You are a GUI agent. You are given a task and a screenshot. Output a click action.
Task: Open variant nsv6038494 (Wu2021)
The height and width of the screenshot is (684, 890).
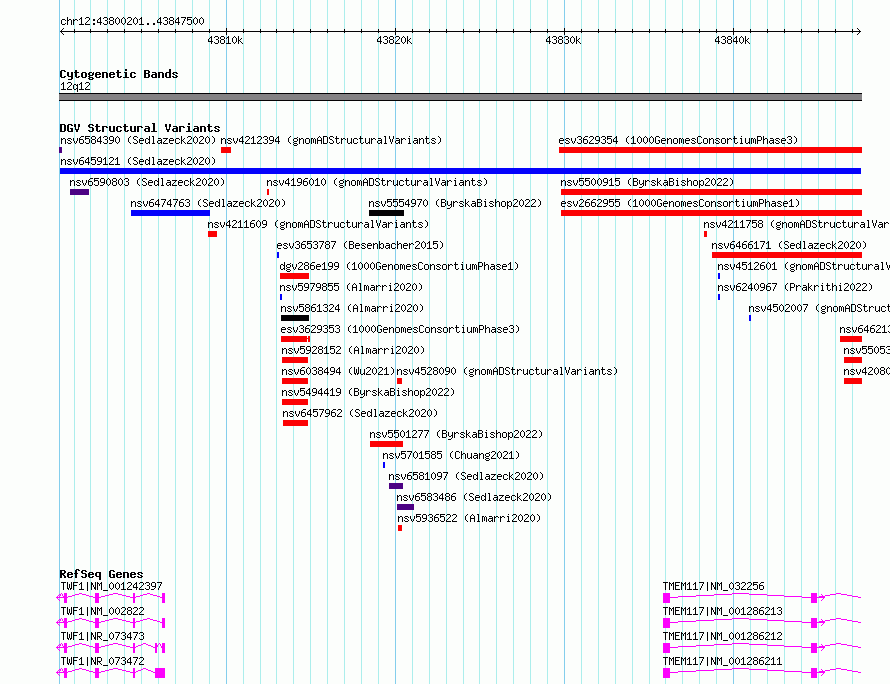(x=338, y=371)
